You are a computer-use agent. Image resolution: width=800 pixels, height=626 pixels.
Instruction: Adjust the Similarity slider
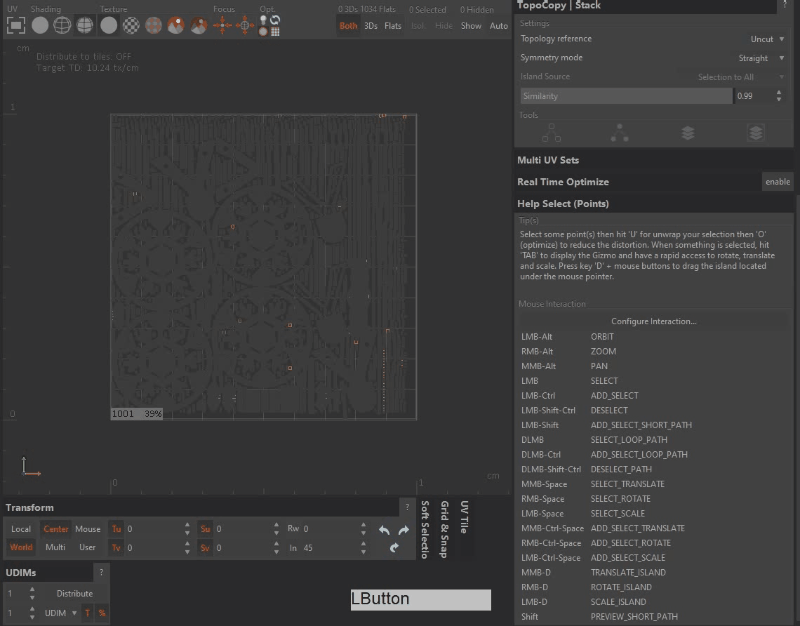[626, 96]
